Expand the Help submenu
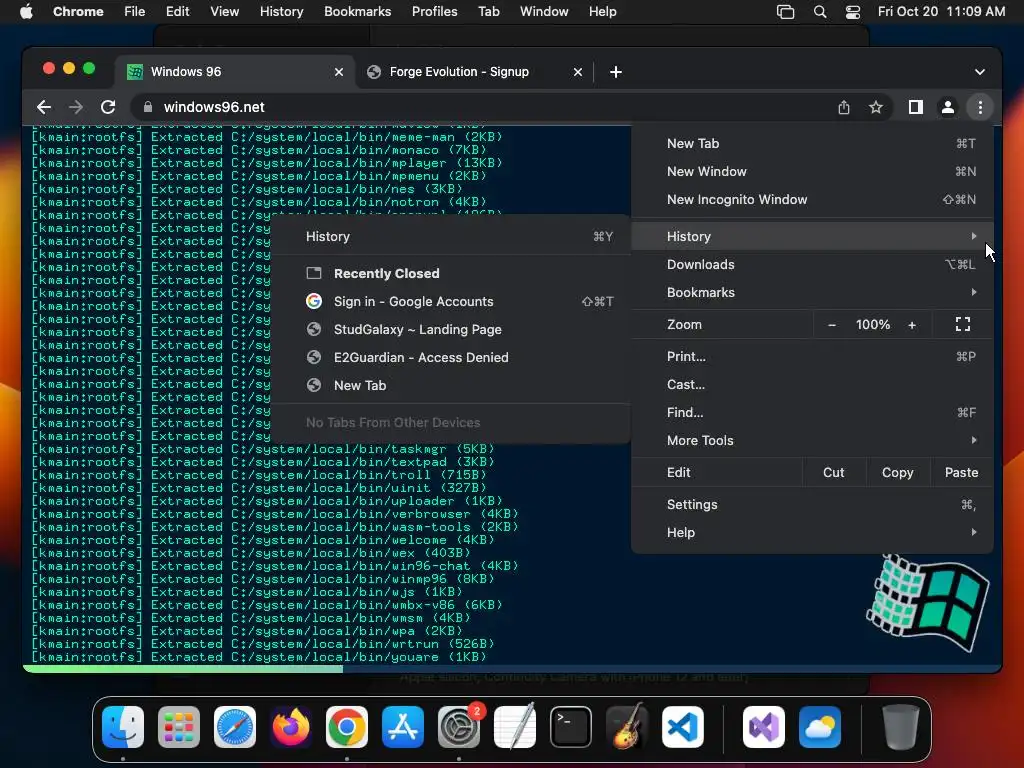The width and height of the screenshot is (1024, 768). (812, 533)
